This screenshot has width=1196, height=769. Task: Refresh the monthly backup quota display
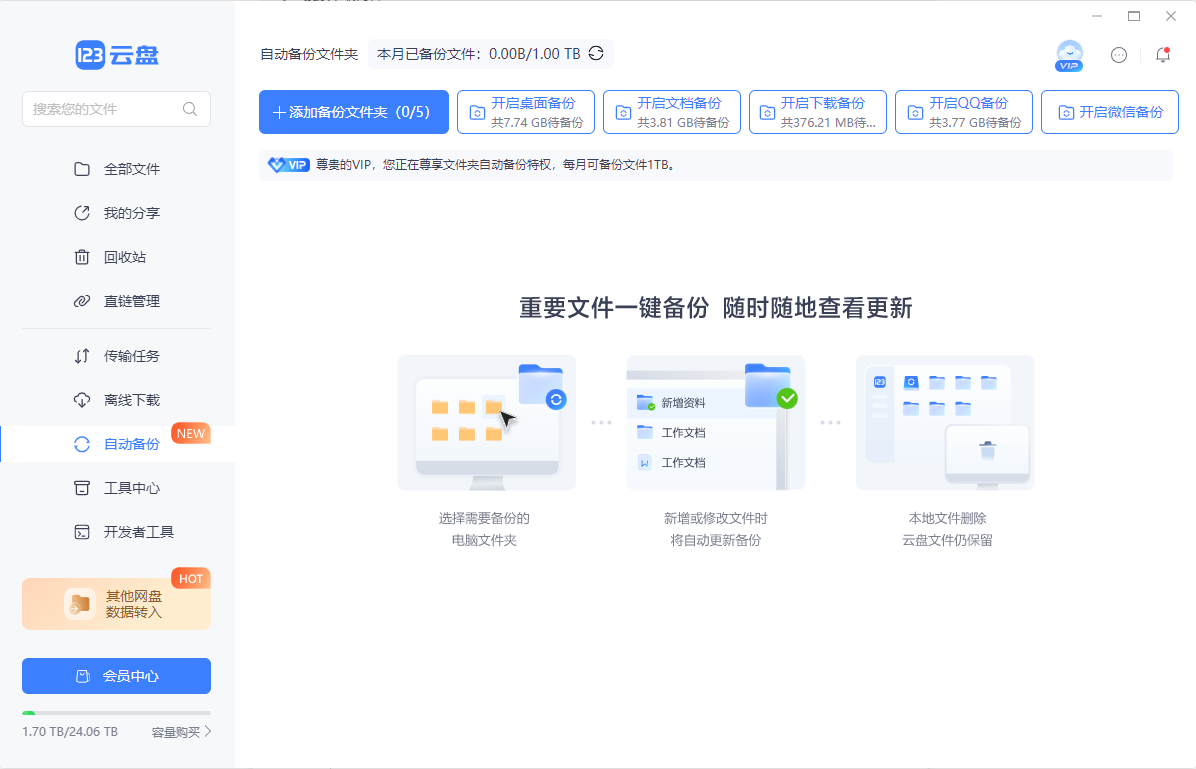coord(596,54)
